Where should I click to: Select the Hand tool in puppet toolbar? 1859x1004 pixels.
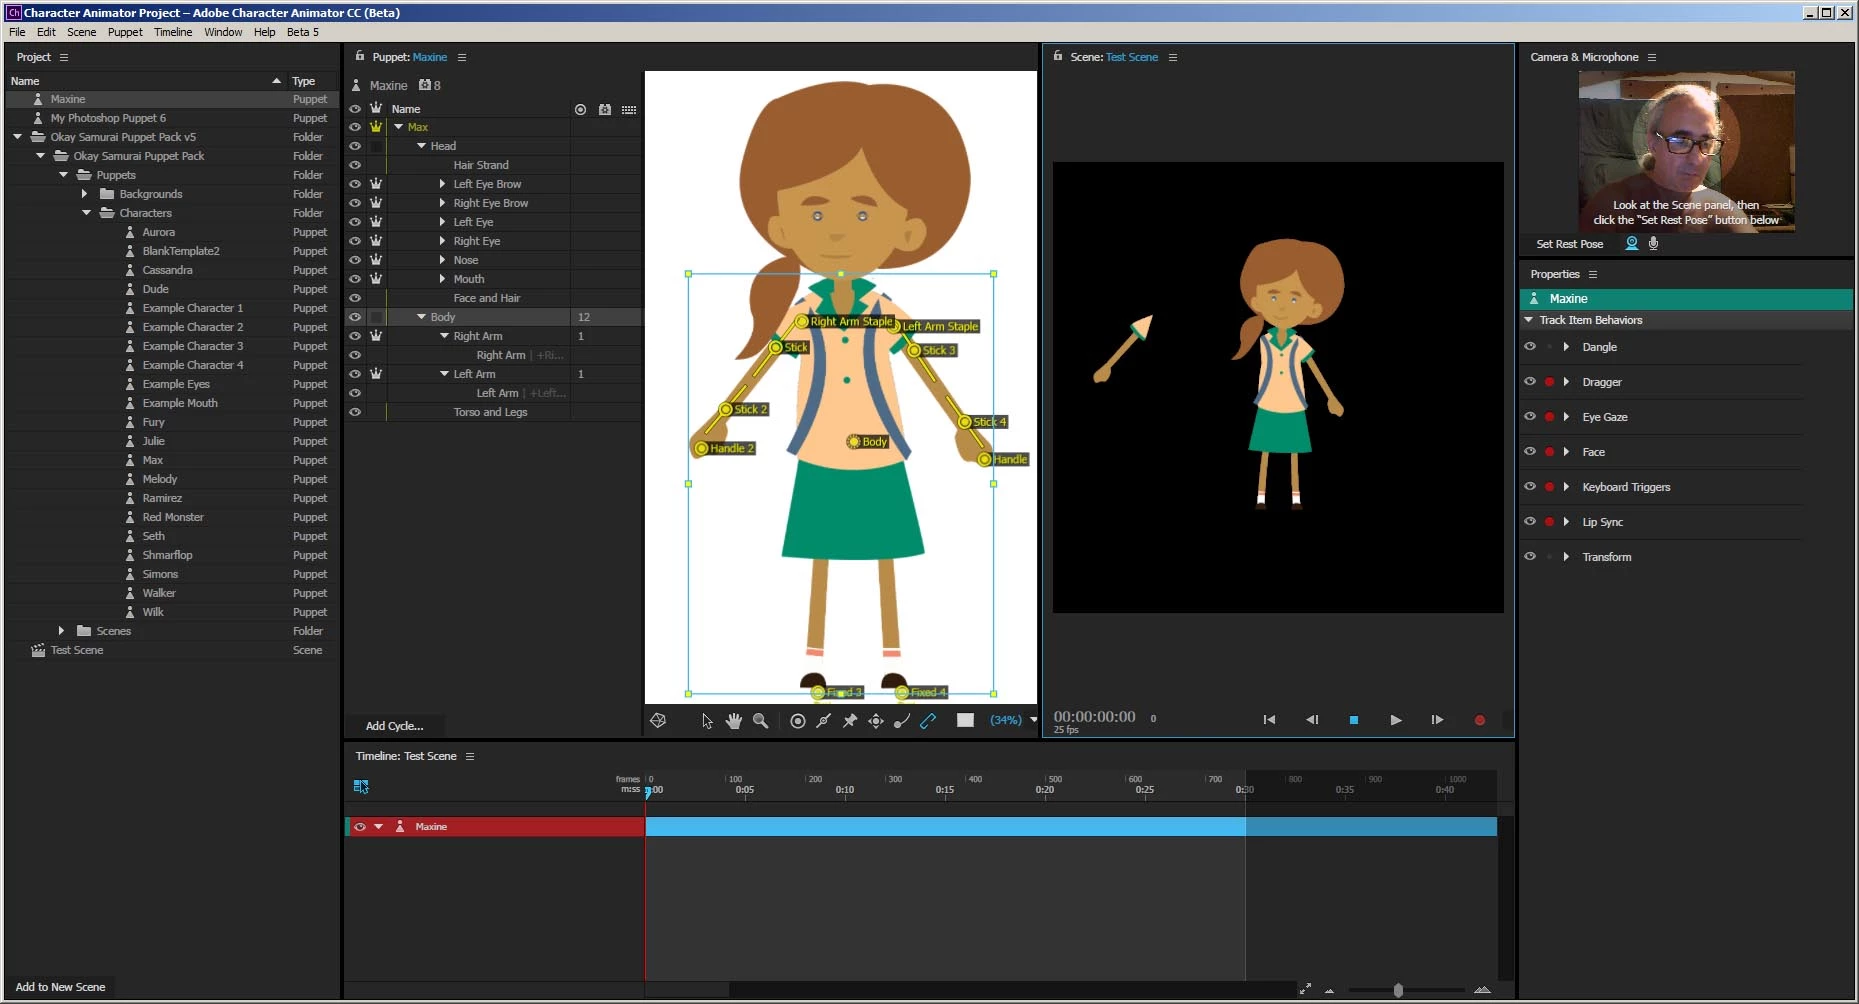(733, 721)
